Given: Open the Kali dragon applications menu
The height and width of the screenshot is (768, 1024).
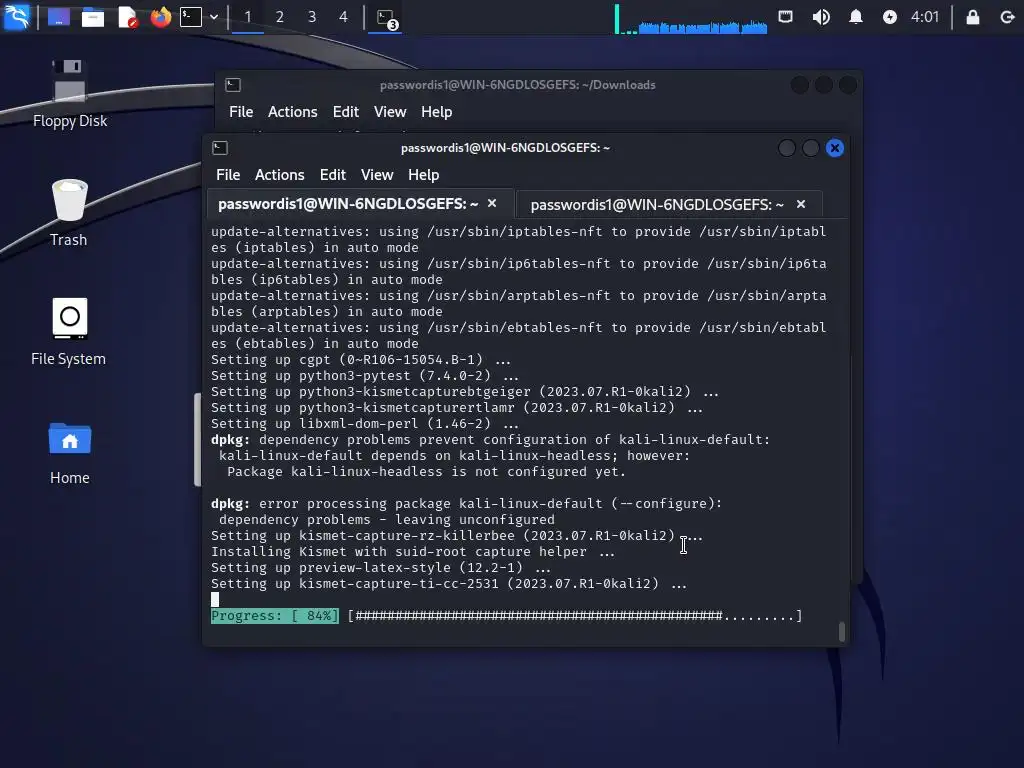Looking at the screenshot, I should 16,16.
